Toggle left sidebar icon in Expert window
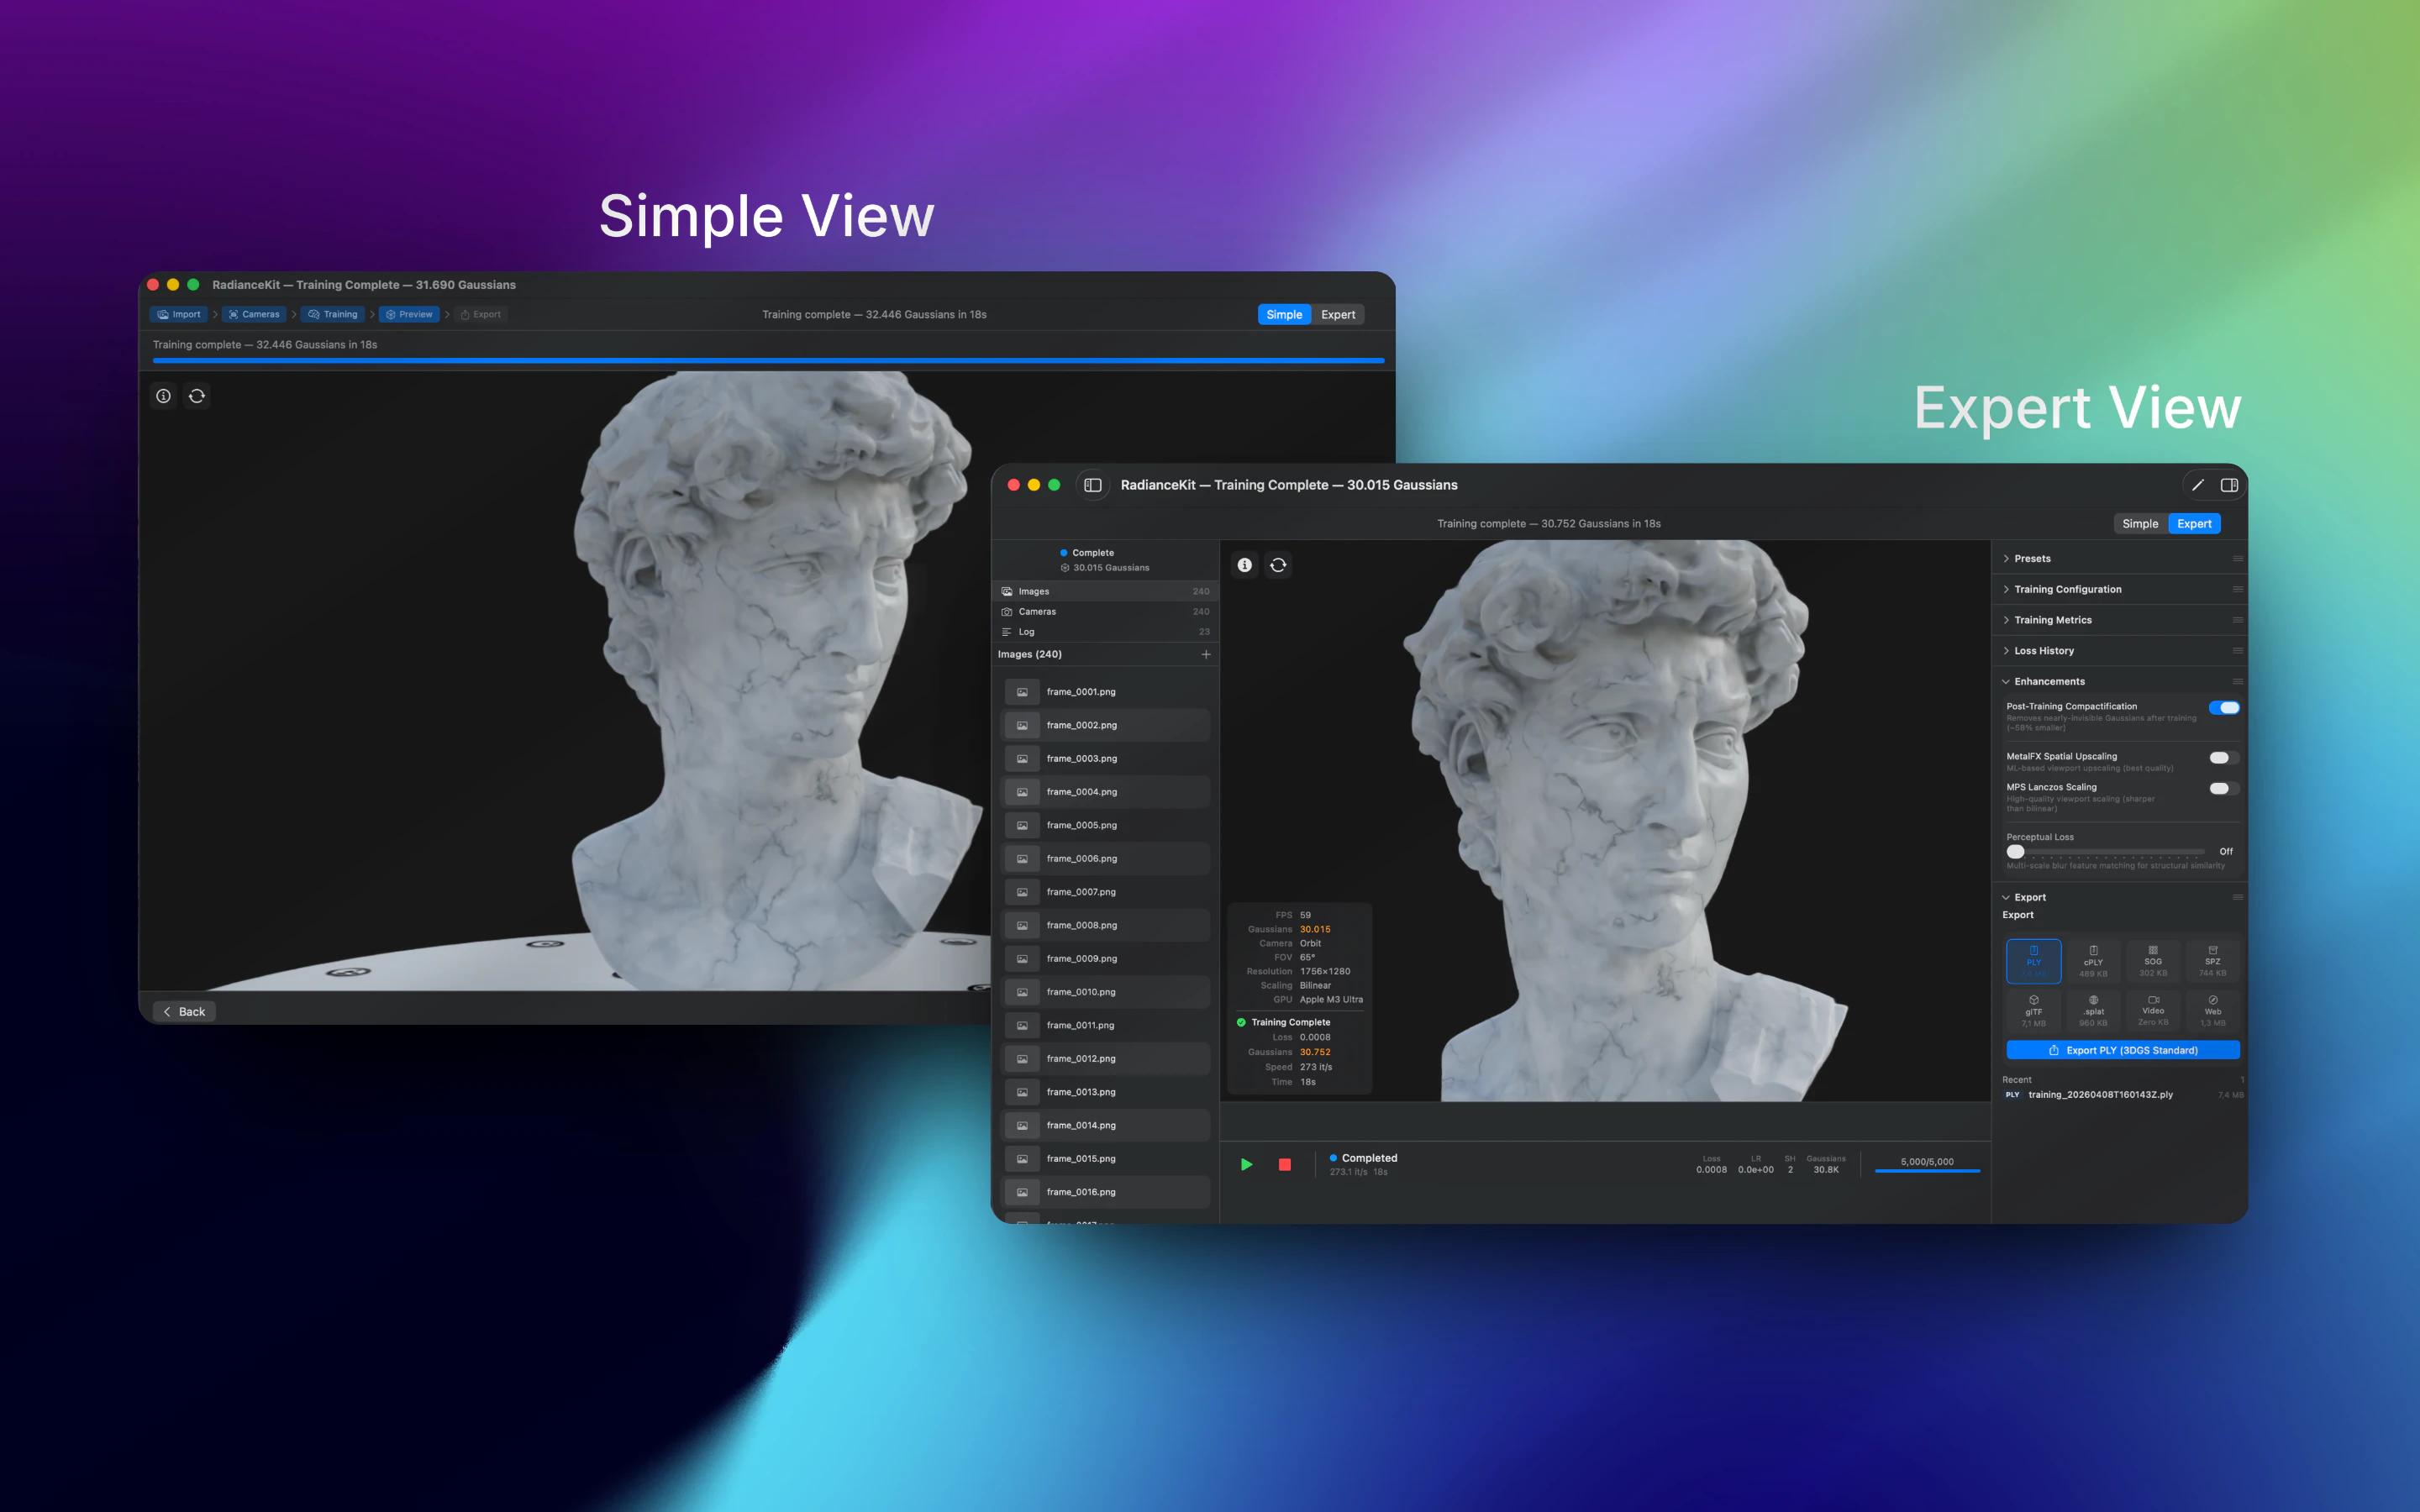This screenshot has height=1512, width=2420. pos(1093,485)
